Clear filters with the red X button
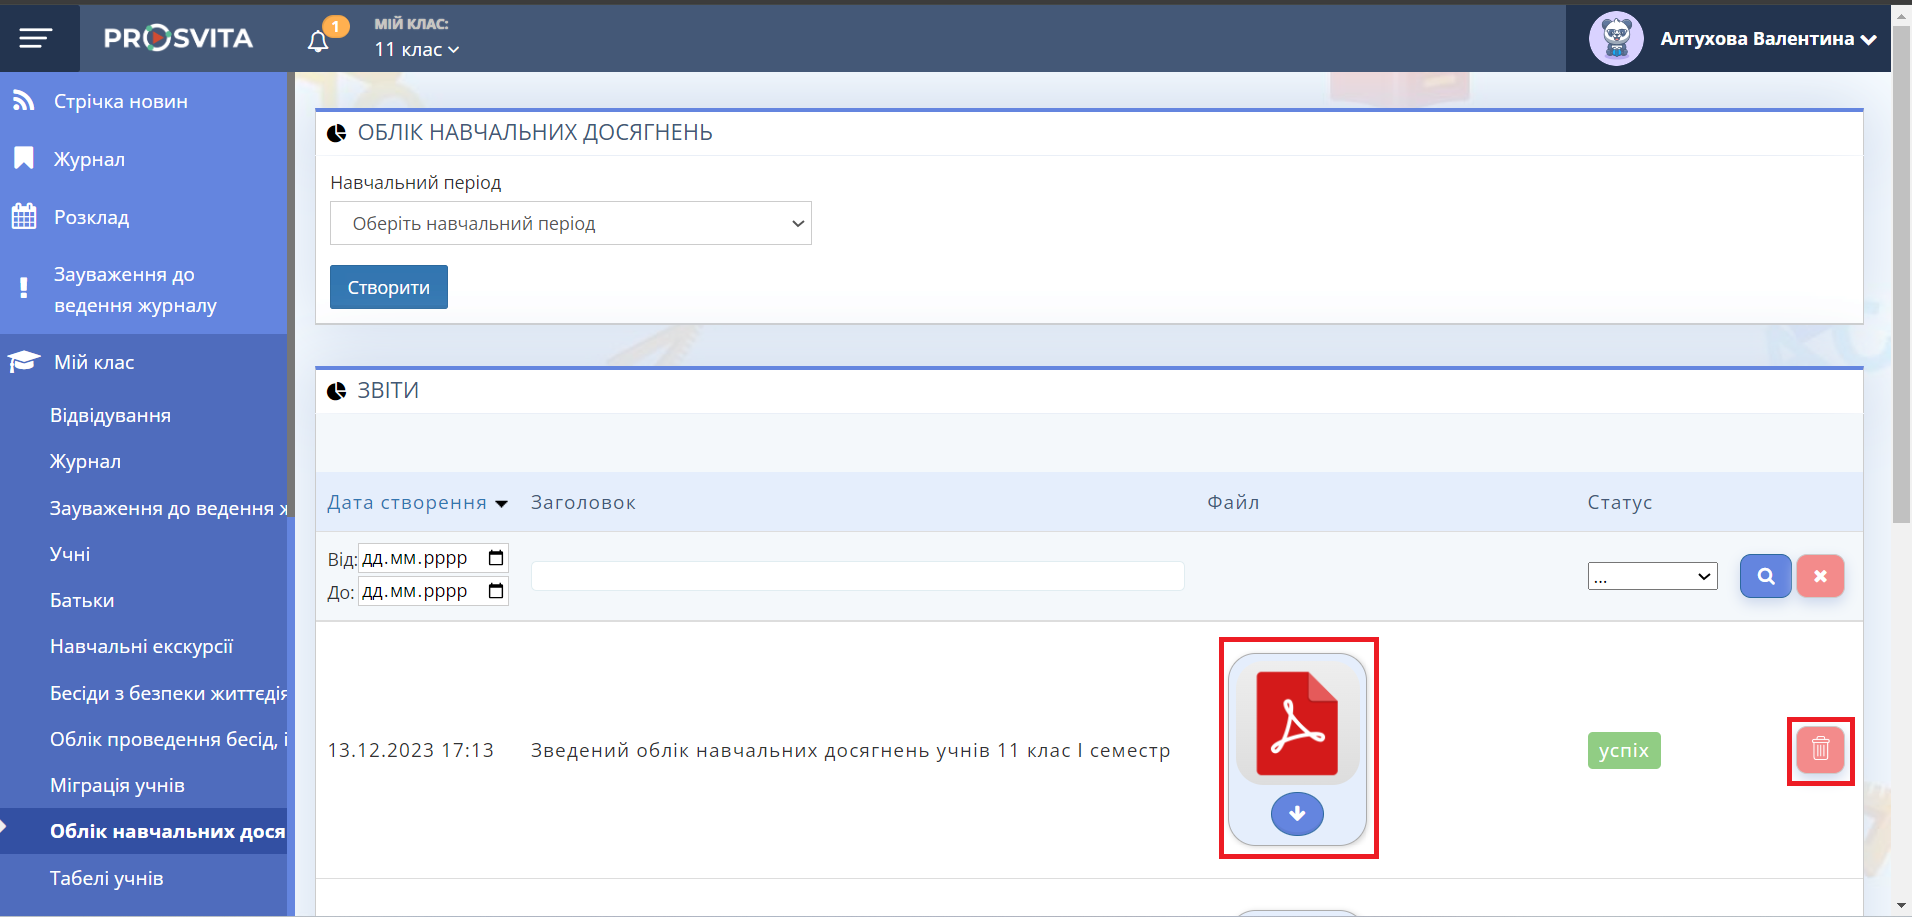The image size is (1912, 917). 1820,576
